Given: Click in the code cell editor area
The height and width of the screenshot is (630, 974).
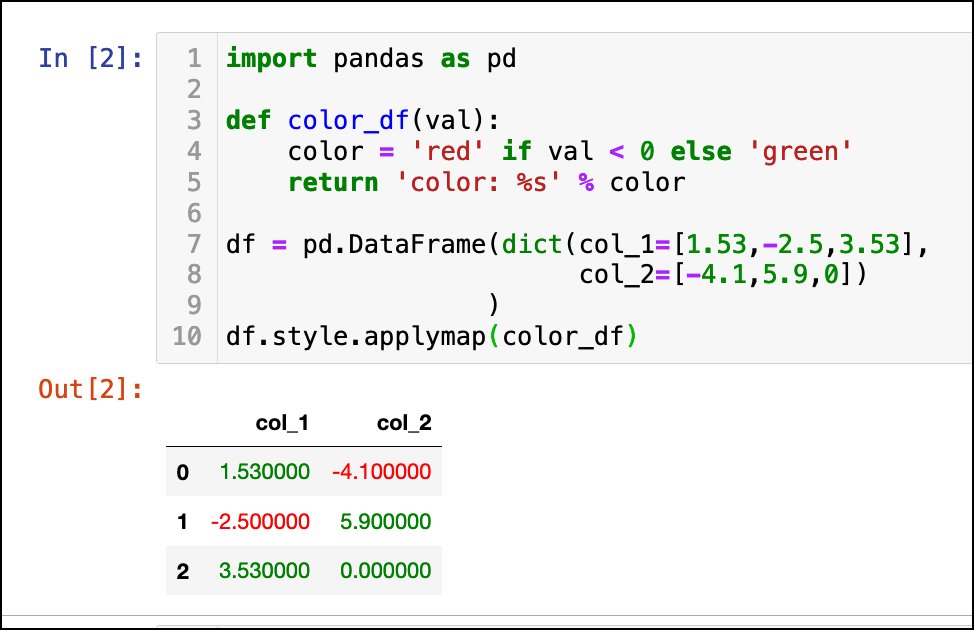Looking at the screenshot, I should pyautogui.click(x=564, y=198).
